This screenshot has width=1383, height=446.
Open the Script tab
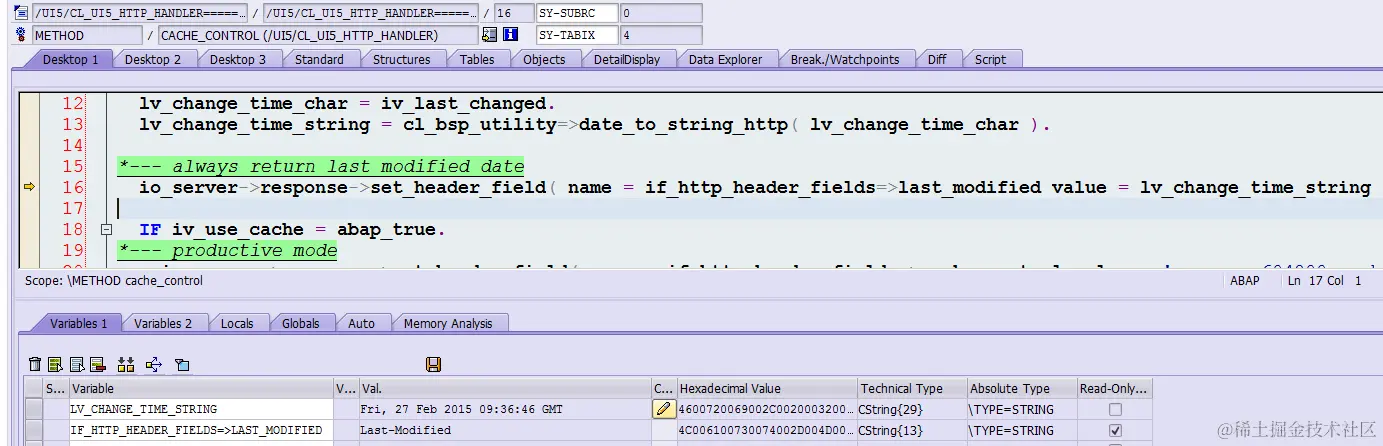(x=990, y=59)
